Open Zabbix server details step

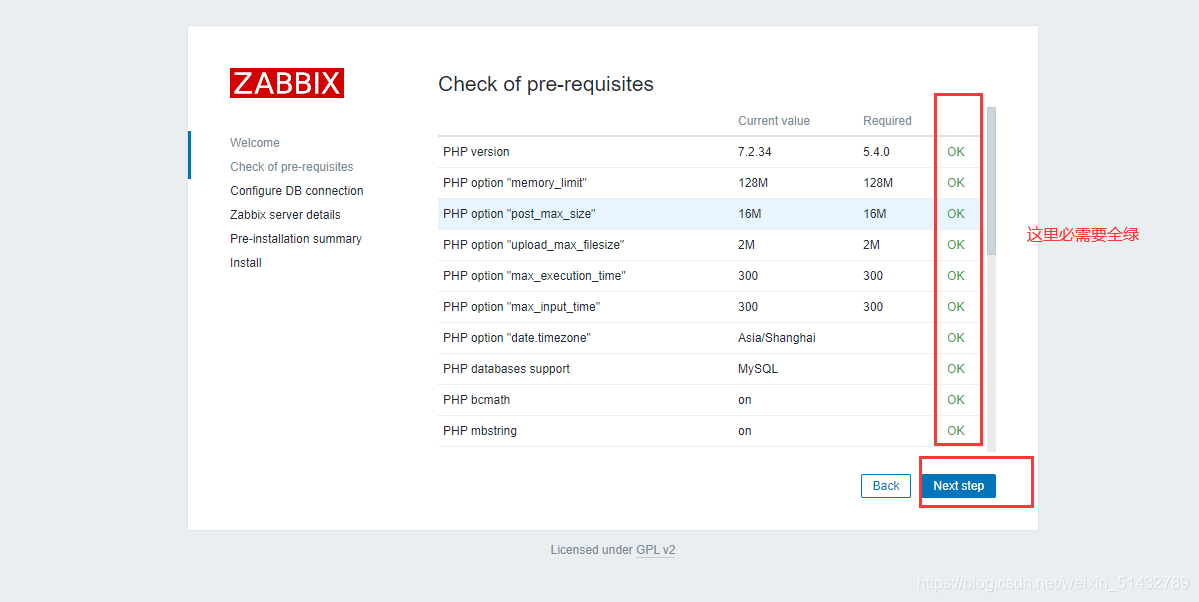point(285,214)
